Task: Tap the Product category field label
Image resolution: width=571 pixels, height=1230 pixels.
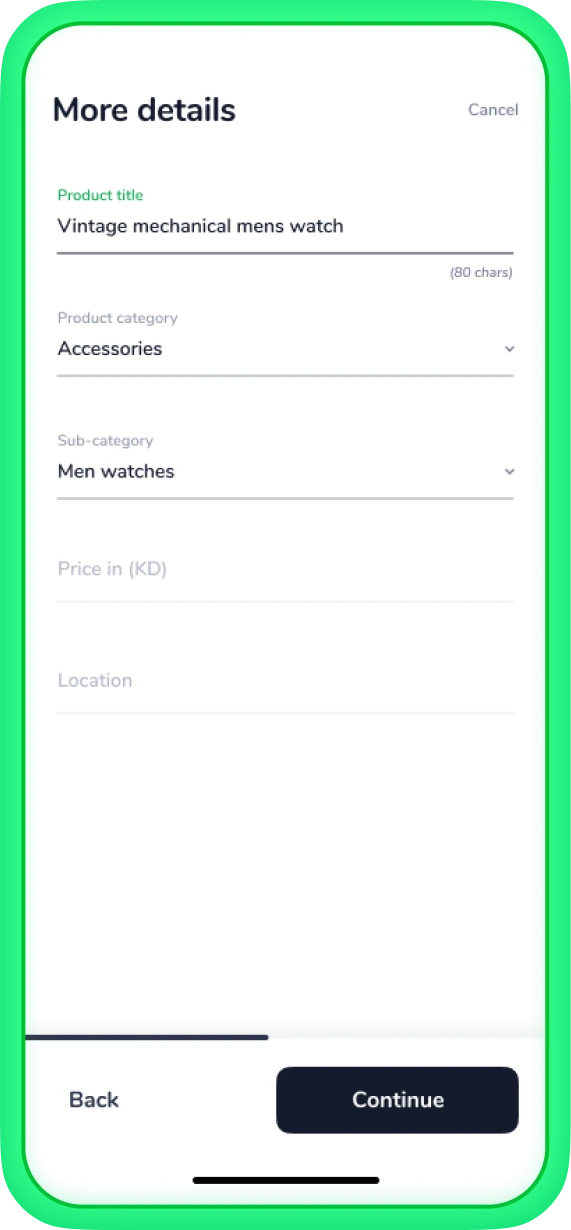Action: [117, 318]
